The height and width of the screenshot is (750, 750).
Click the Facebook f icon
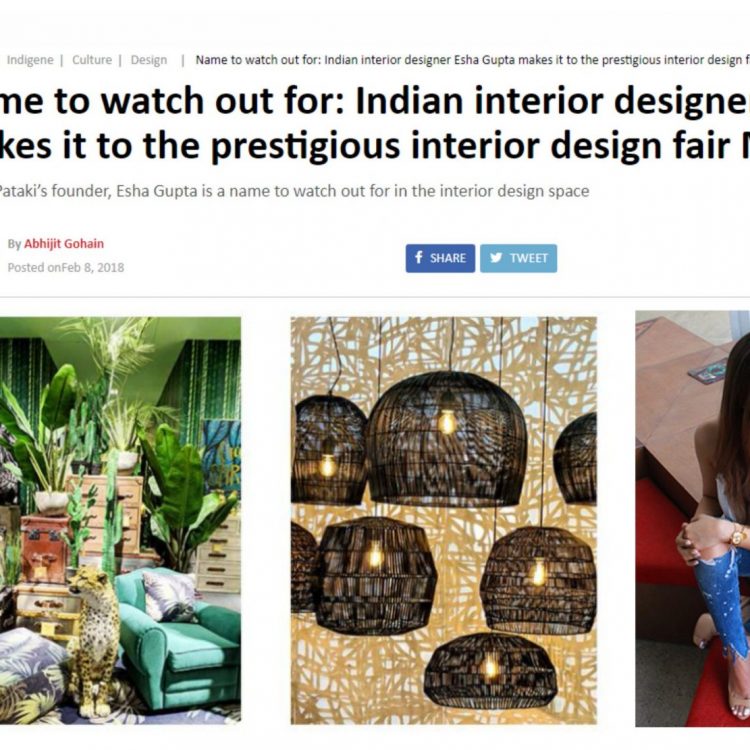click(419, 258)
